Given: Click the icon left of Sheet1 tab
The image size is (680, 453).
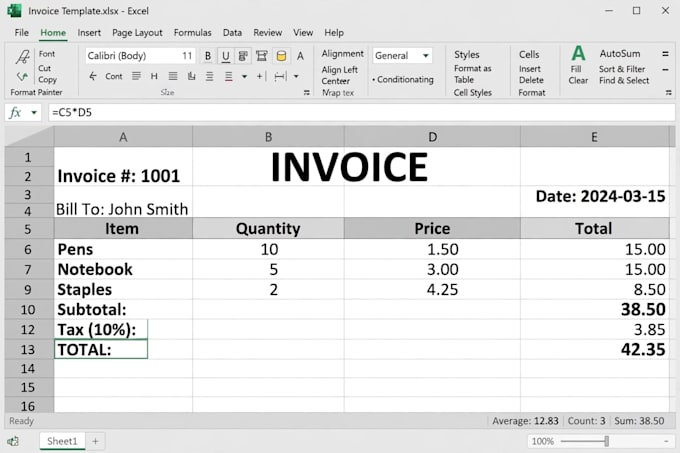Looking at the screenshot, I should pos(13,441).
